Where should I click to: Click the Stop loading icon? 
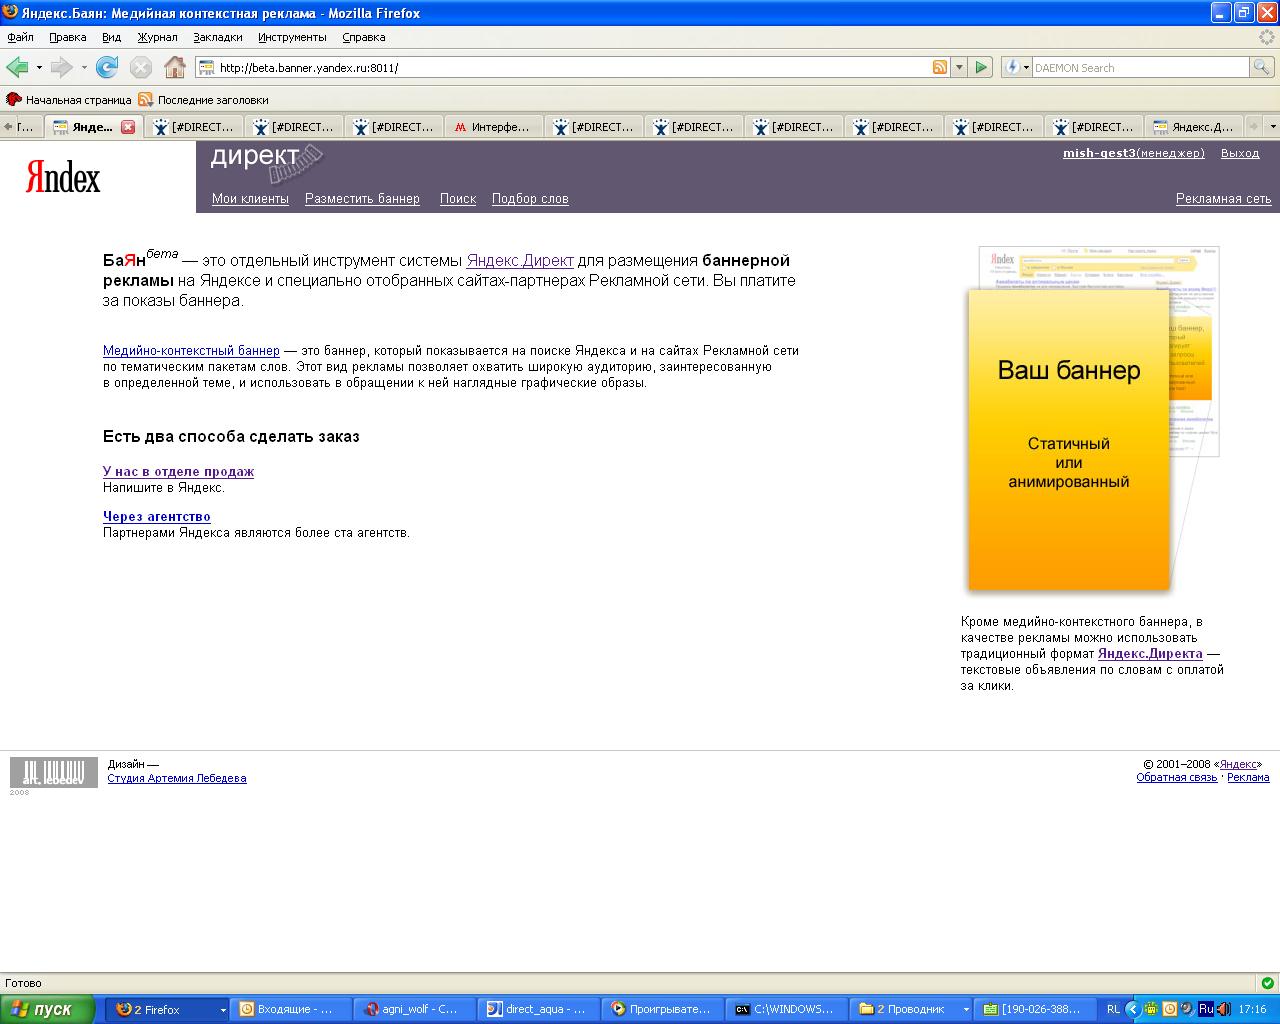point(141,67)
